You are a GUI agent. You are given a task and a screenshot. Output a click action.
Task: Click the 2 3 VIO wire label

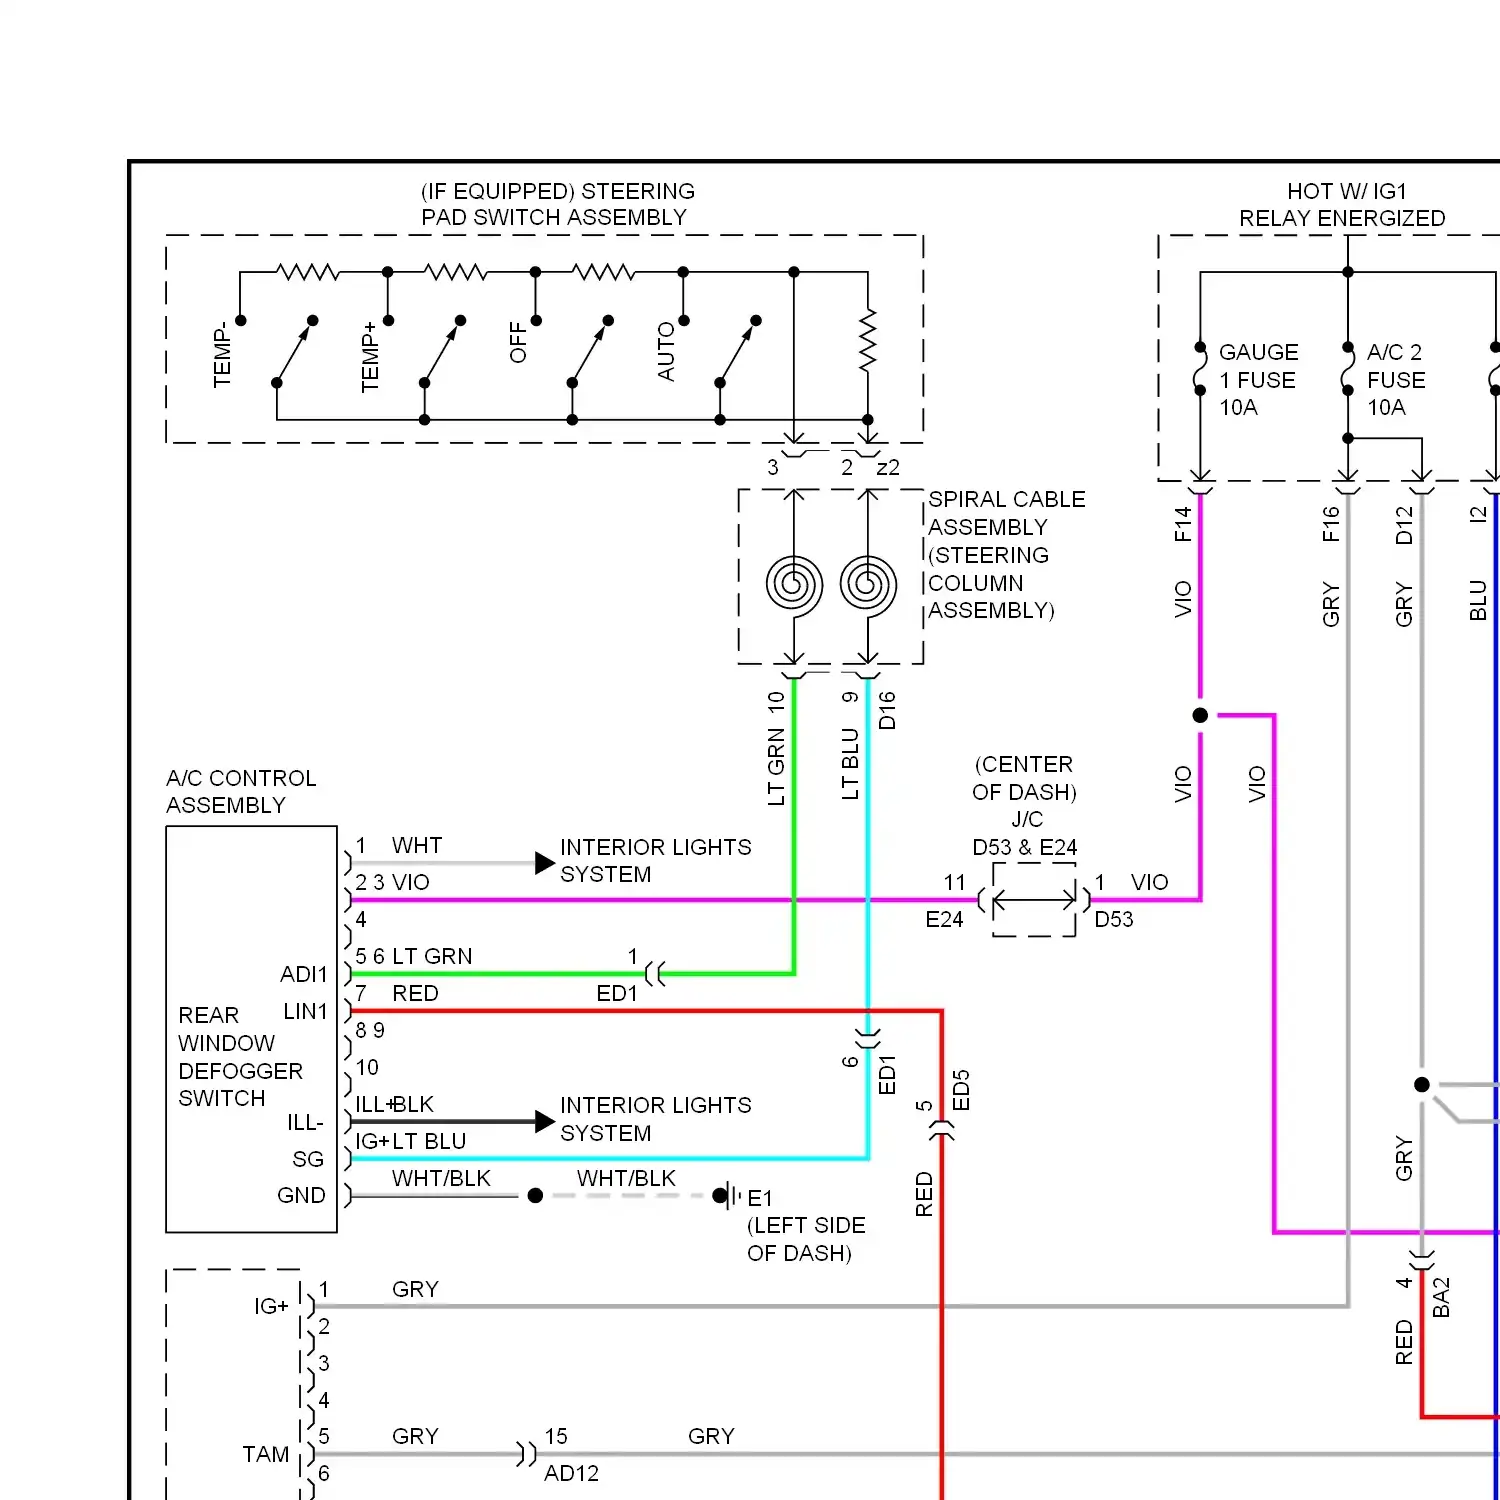pyautogui.click(x=392, y=882)
